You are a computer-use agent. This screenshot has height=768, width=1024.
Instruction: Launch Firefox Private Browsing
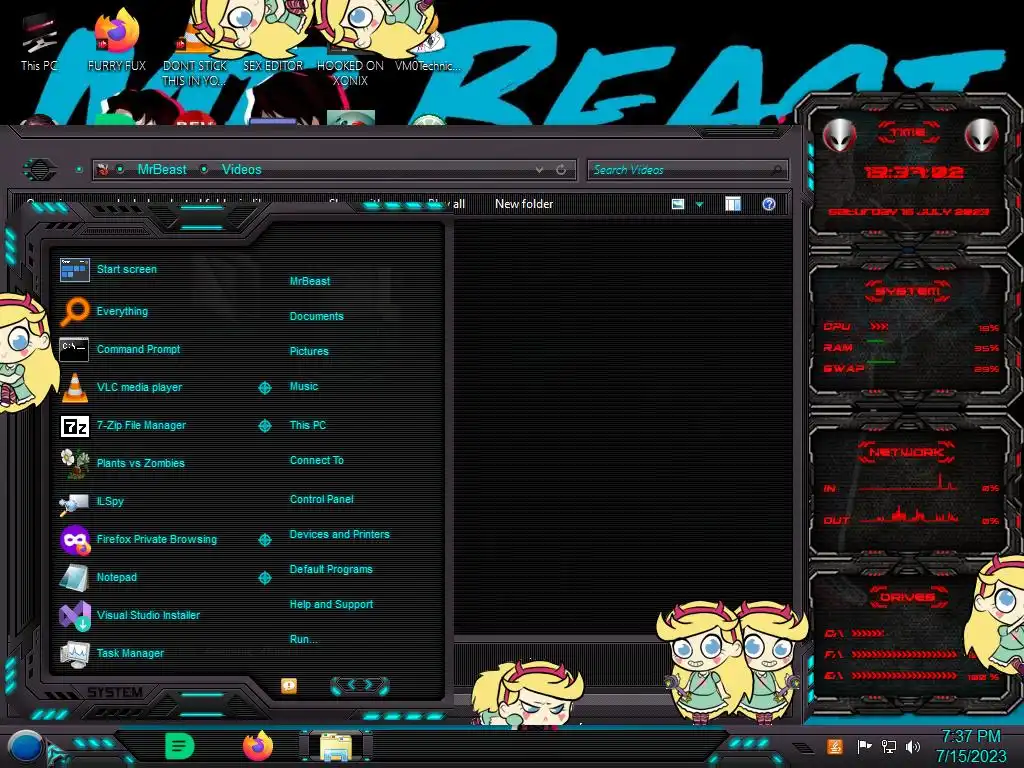[138, 539]
